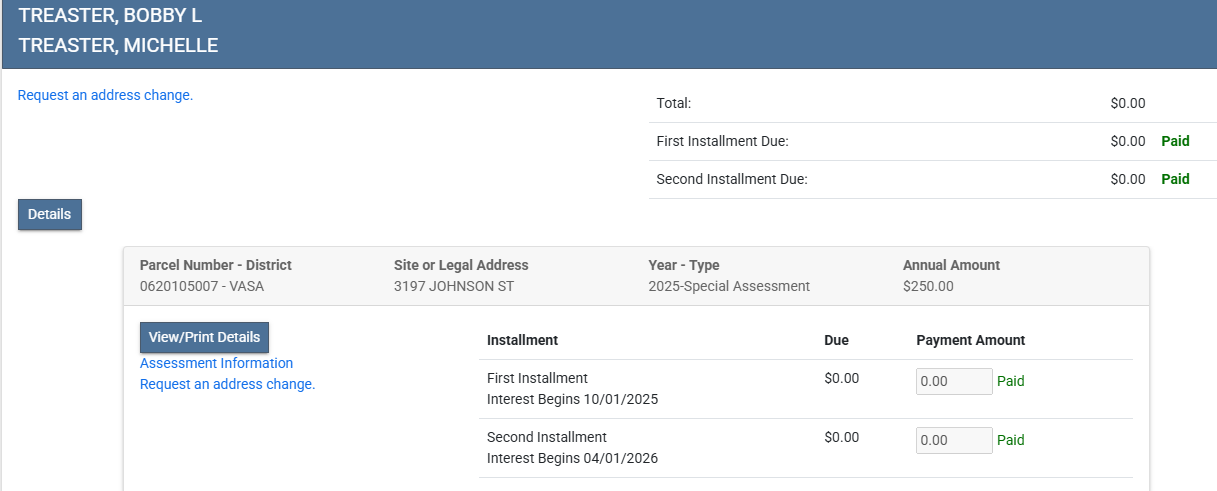Image resolution: width=1217 pixels, height=491 pixels.
Task: Click the top Request an address change link
Action: [105, 96]
